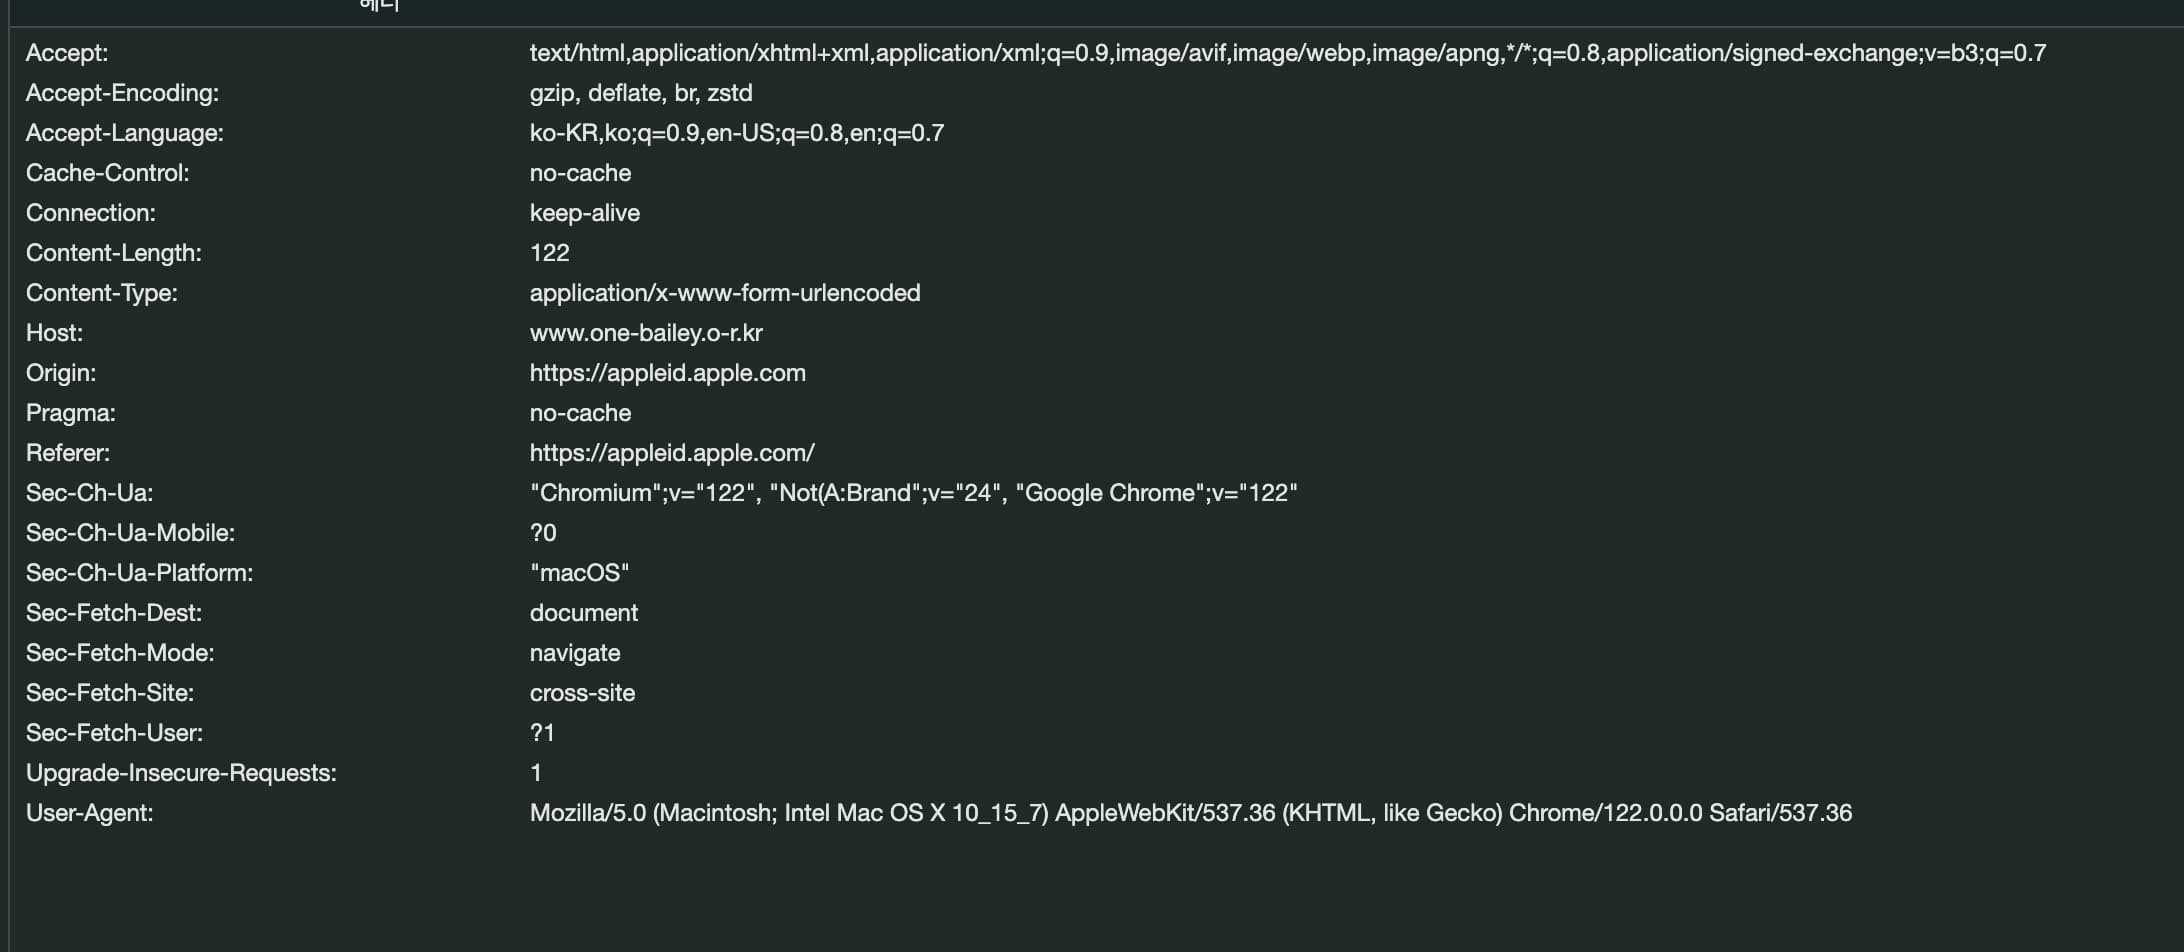Select the Cache-Control header label
The width and height of the screenshot is (2184, 952).
pos(107,173)
